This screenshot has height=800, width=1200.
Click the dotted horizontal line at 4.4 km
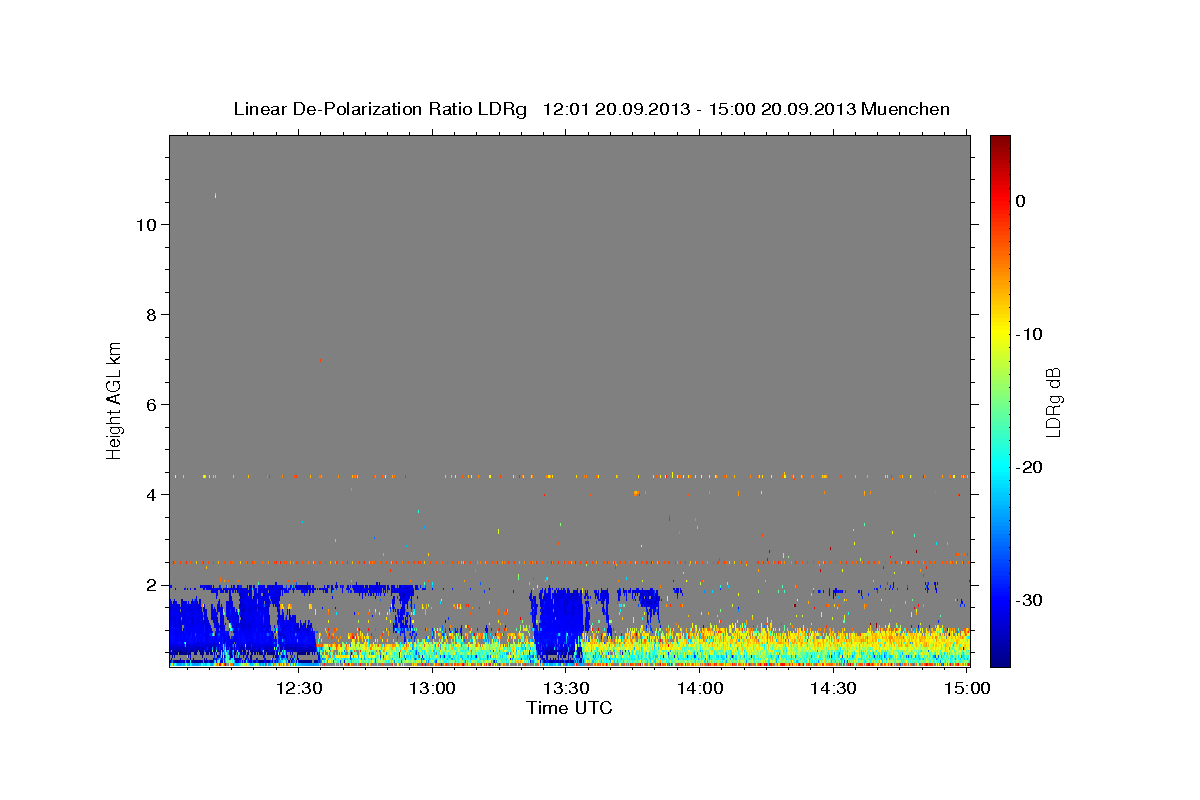click(569, 476)
